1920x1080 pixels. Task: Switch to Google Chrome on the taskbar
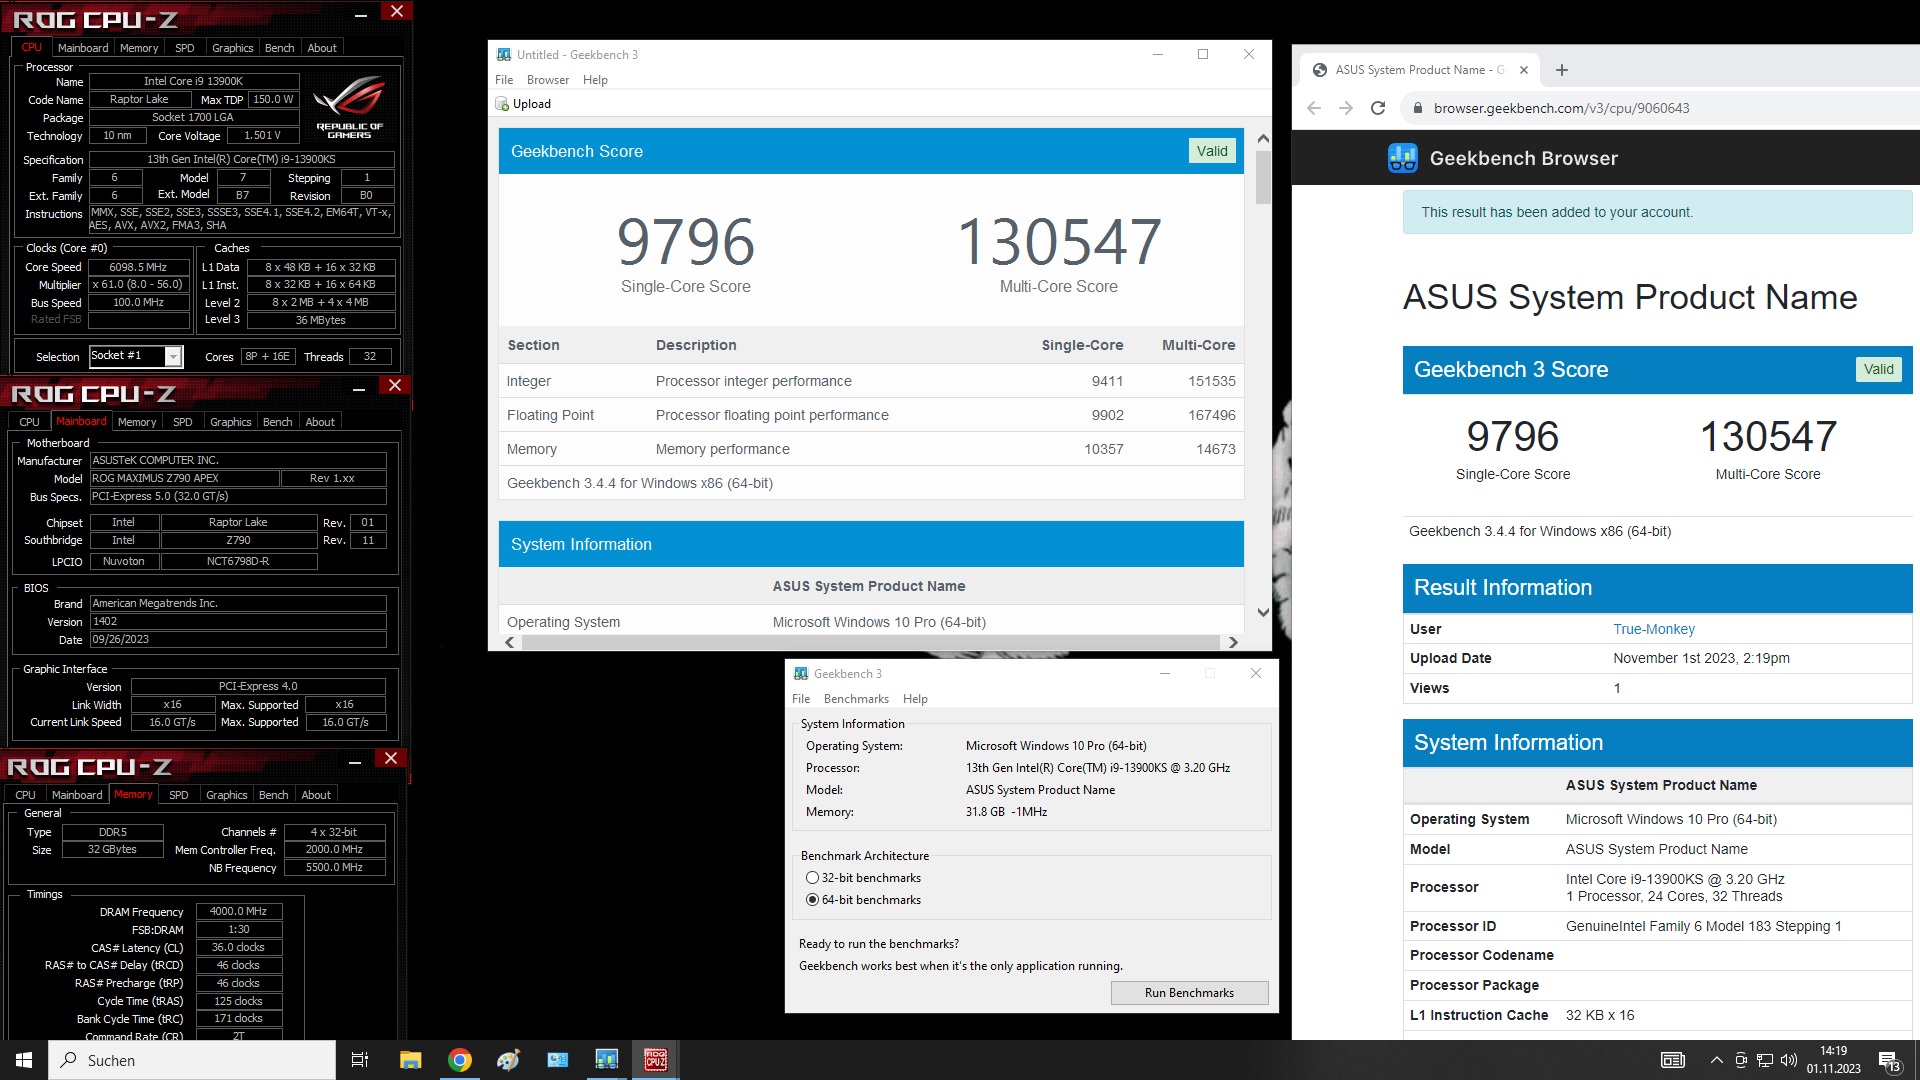[x=460, y=1060]
